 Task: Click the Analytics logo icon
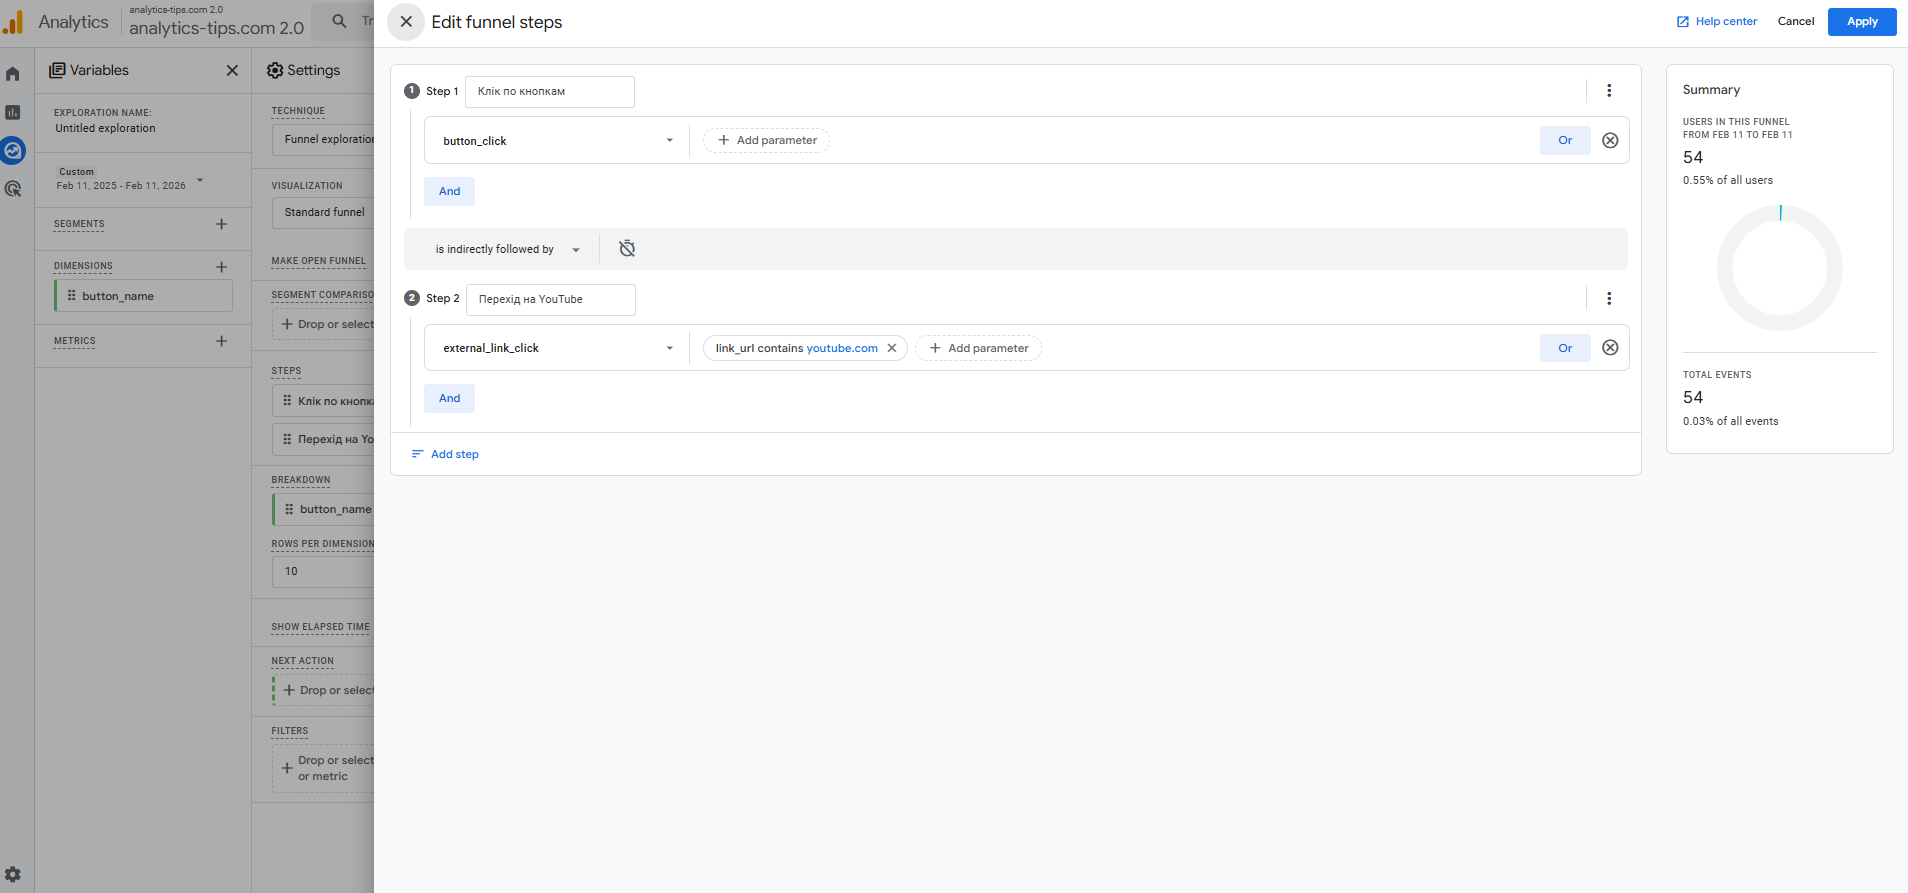tap(13, 22)
